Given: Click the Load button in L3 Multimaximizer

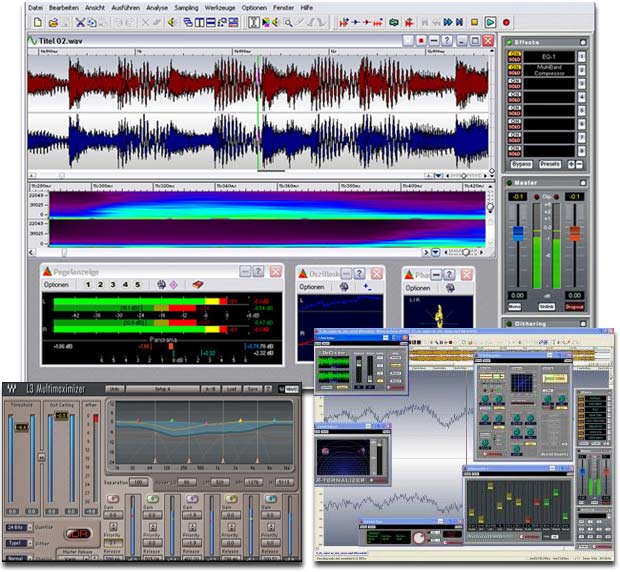Looking at the screenshot, I should (231, 389).
